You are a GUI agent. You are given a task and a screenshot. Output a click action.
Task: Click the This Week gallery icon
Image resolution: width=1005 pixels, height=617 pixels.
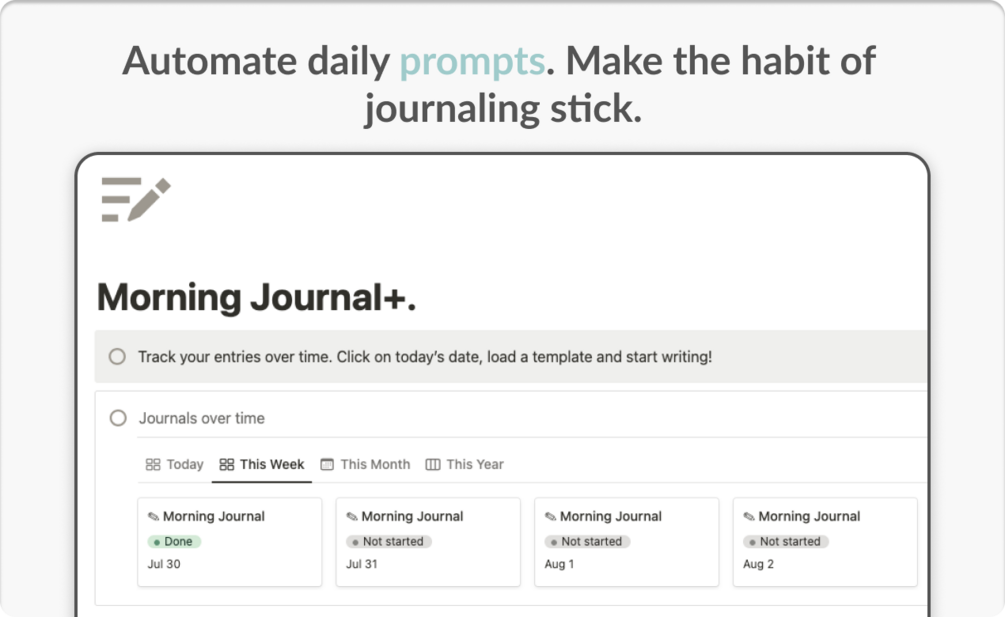(x=226, y=465)
